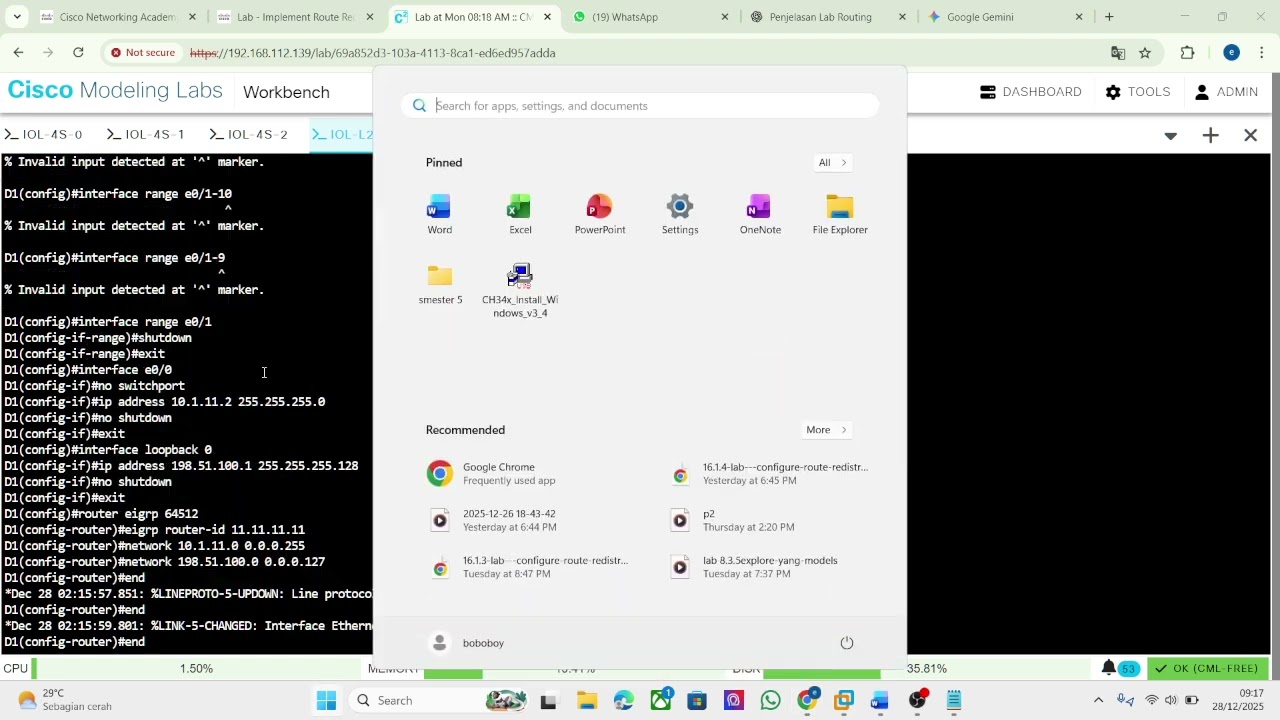Click the Not secure site info chip
Image resolution: width=1280 pixels, height=720 pixels.
click(143, 53)
